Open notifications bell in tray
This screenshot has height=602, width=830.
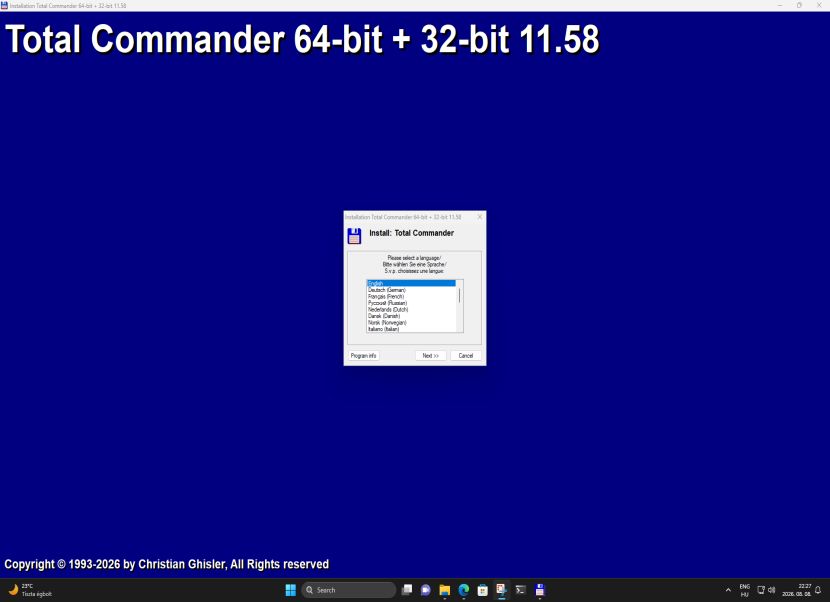pos(818,590)
